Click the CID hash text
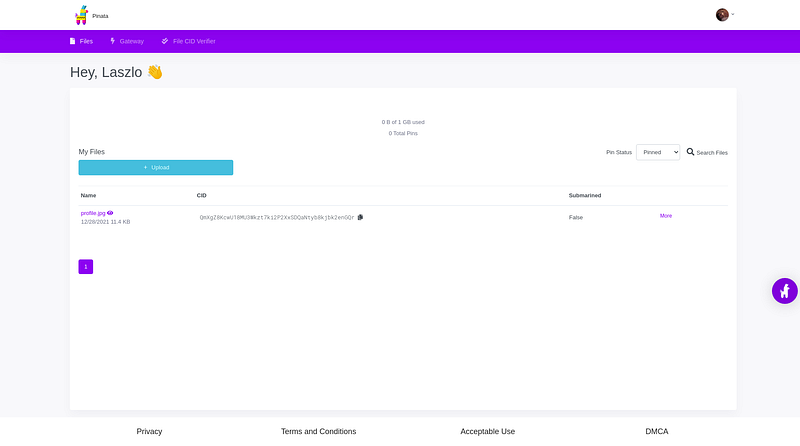This screenshot has width=800, height=446. (x=277, y=217)
